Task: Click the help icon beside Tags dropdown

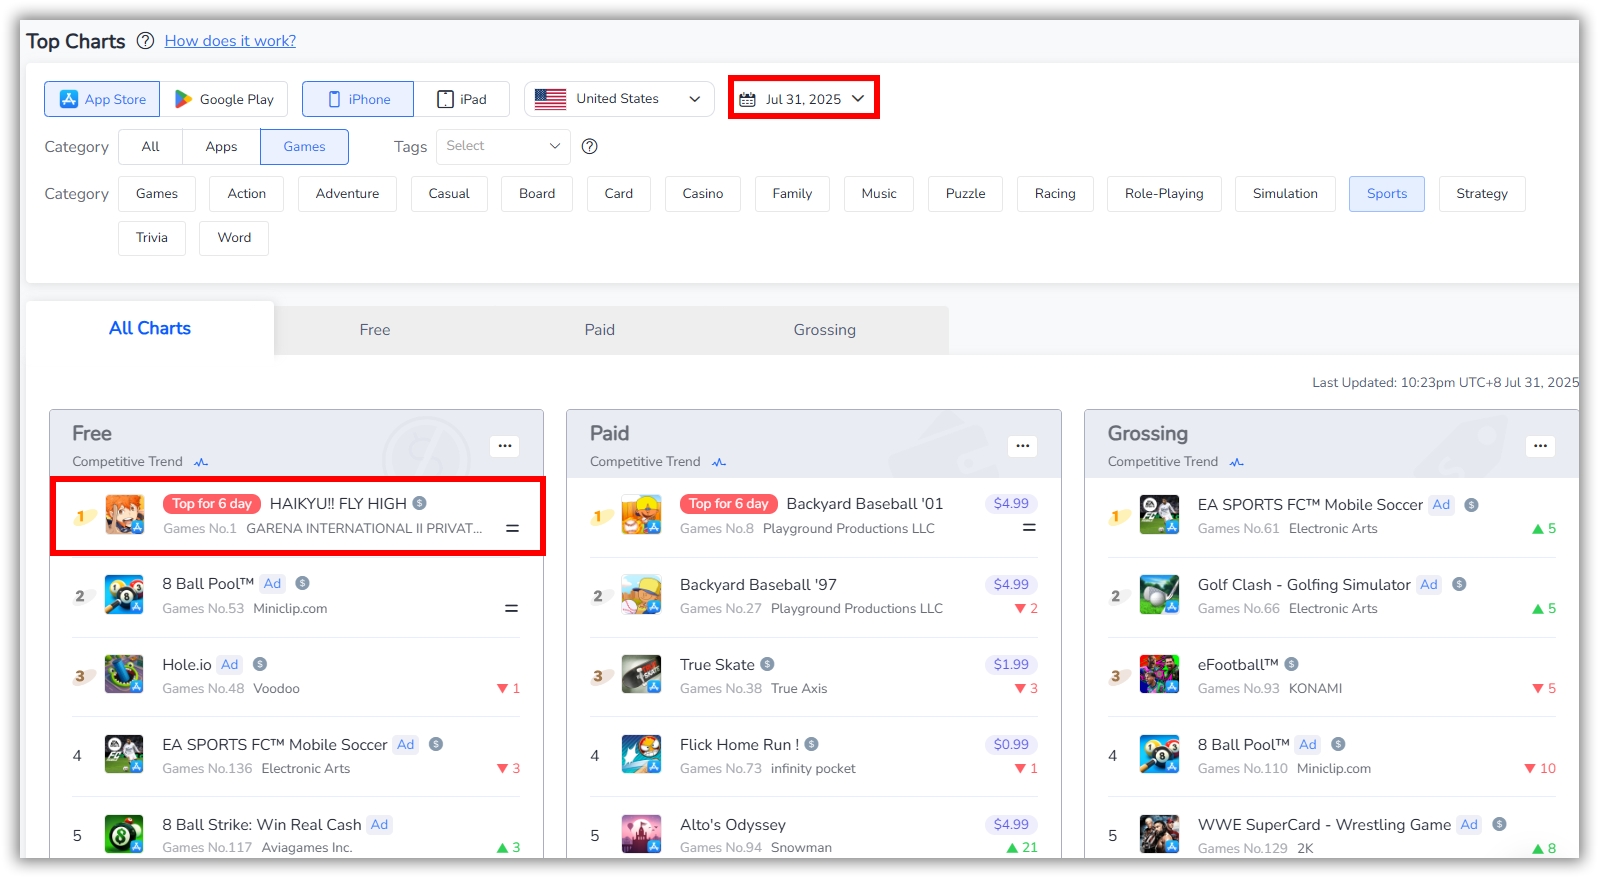Action: (590, 146)
